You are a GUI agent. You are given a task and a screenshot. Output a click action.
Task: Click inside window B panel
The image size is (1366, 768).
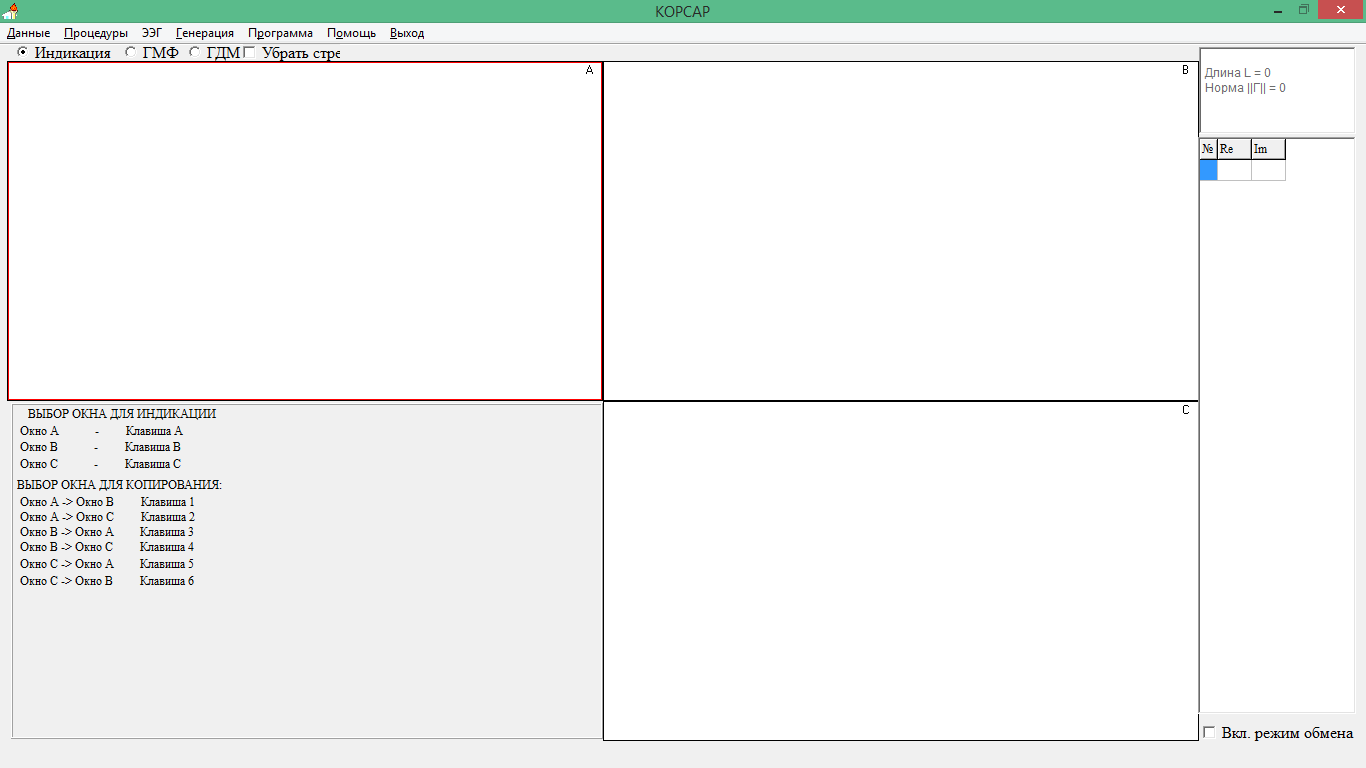pyautogui.click(x=901, y=231)
